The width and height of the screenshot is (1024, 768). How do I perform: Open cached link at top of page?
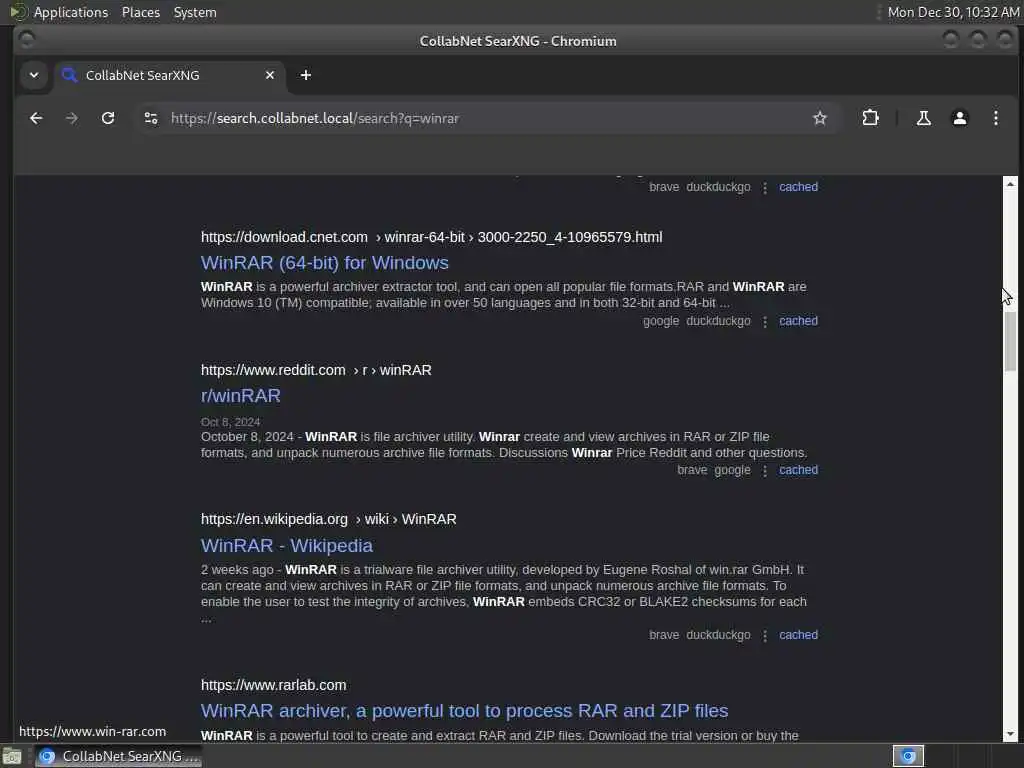798,187
